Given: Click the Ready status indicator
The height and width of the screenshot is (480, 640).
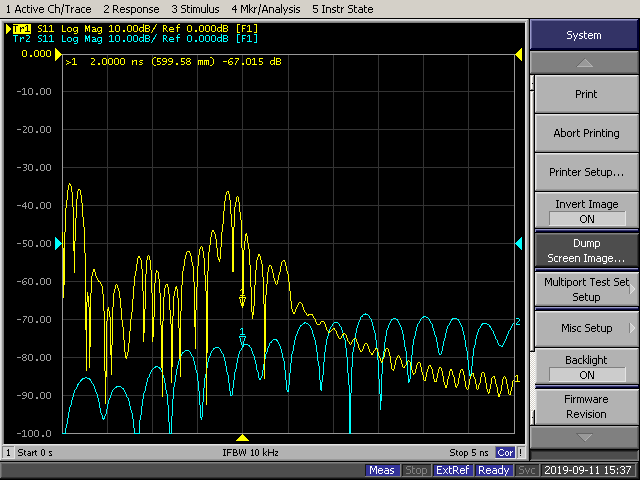Looking at the screenshot, I should point(493,470).
